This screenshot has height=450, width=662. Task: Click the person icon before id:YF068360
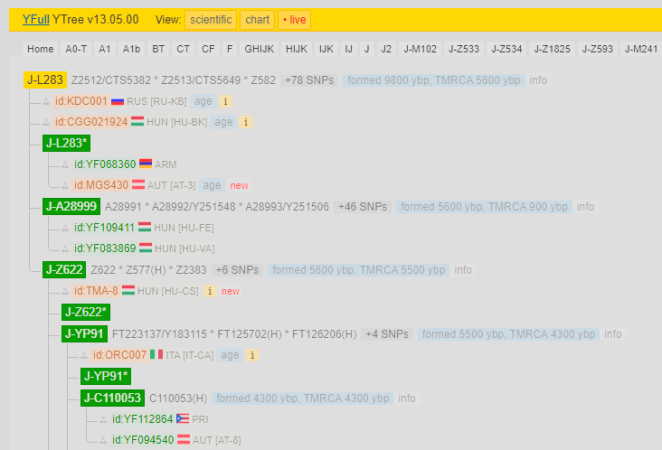click(x=65, y=164)
